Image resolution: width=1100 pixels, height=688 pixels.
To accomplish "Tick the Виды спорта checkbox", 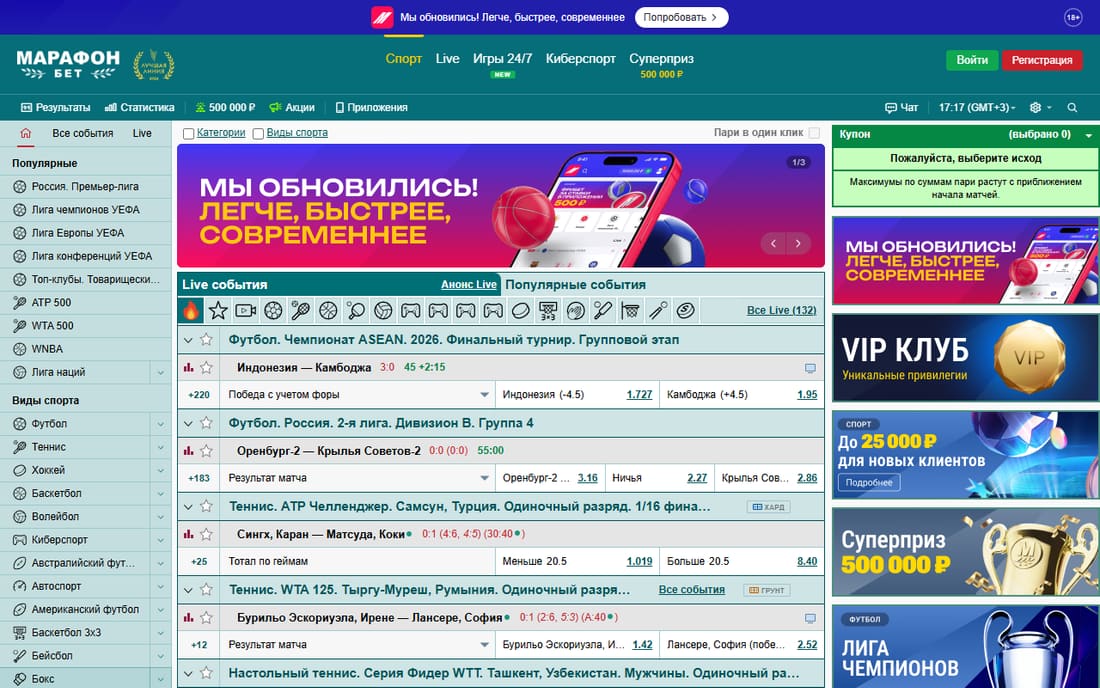I will click(x=258, y=133).
